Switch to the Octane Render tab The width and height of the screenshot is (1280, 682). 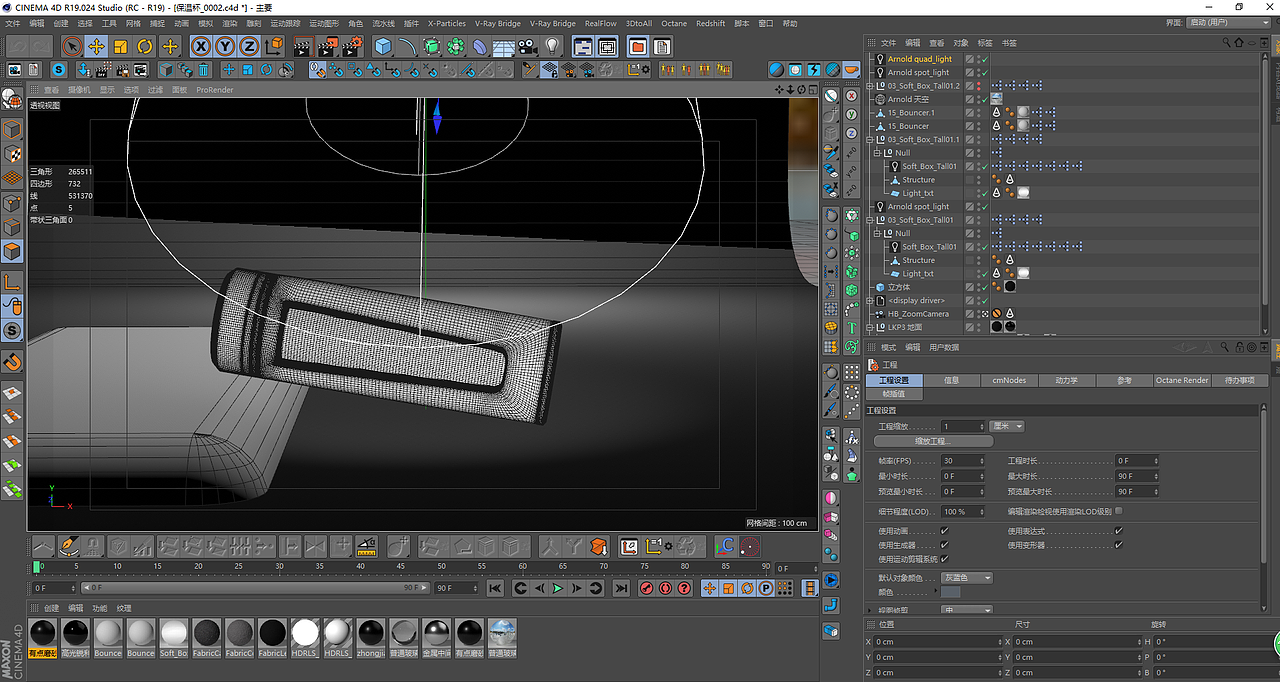1181,381
